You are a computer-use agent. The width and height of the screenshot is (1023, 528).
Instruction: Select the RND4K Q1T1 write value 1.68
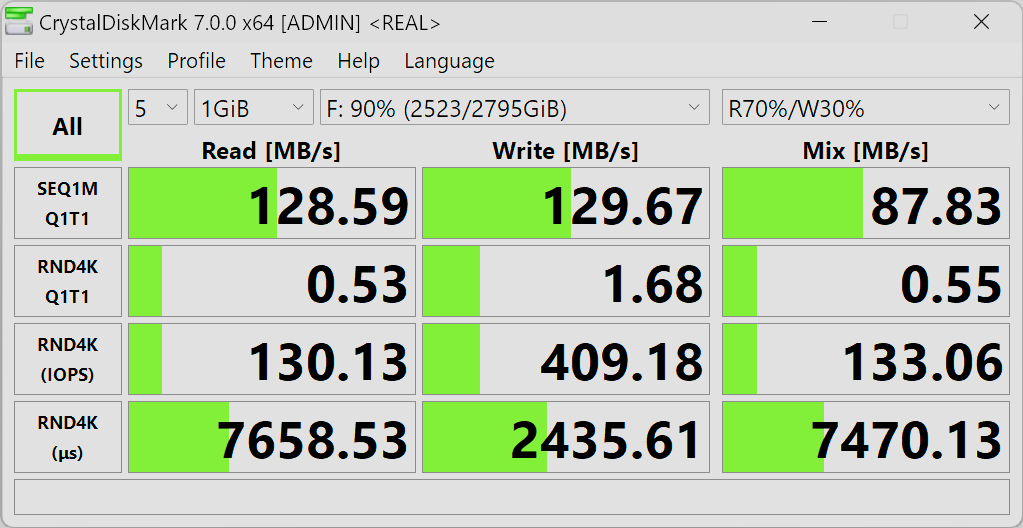(566, 281)
